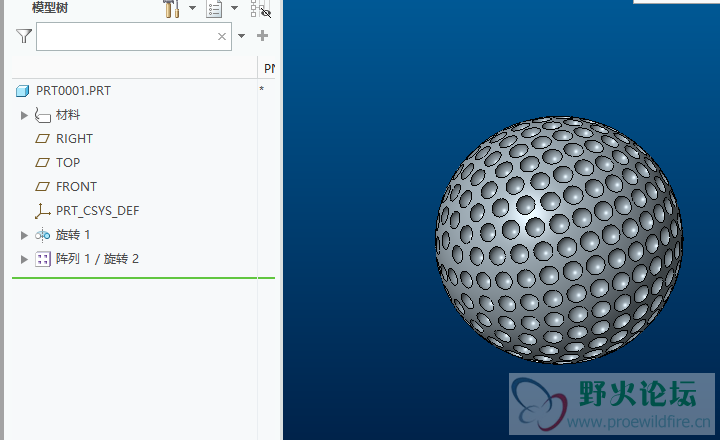Select the TOP datum plane
This screenshot has width=720, height=440.
pos(68,163)
